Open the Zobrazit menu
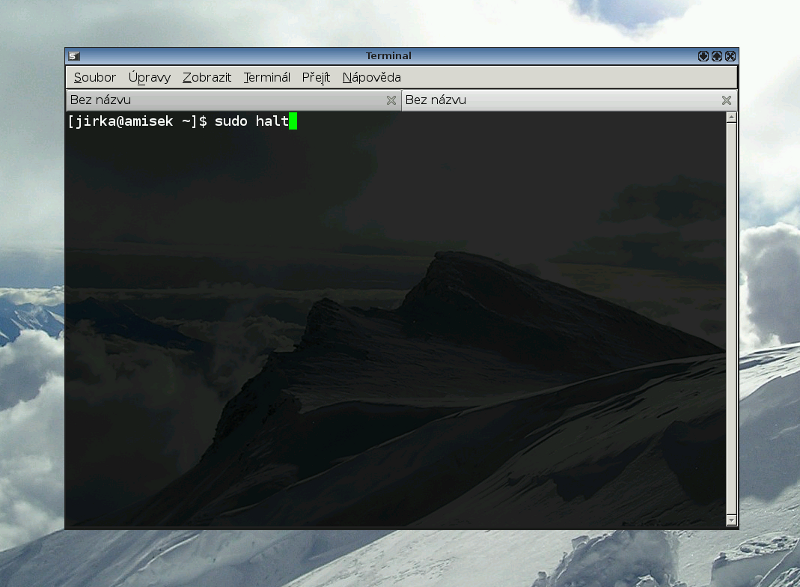Viewport: 800px width, 587px height. point(206,77)
